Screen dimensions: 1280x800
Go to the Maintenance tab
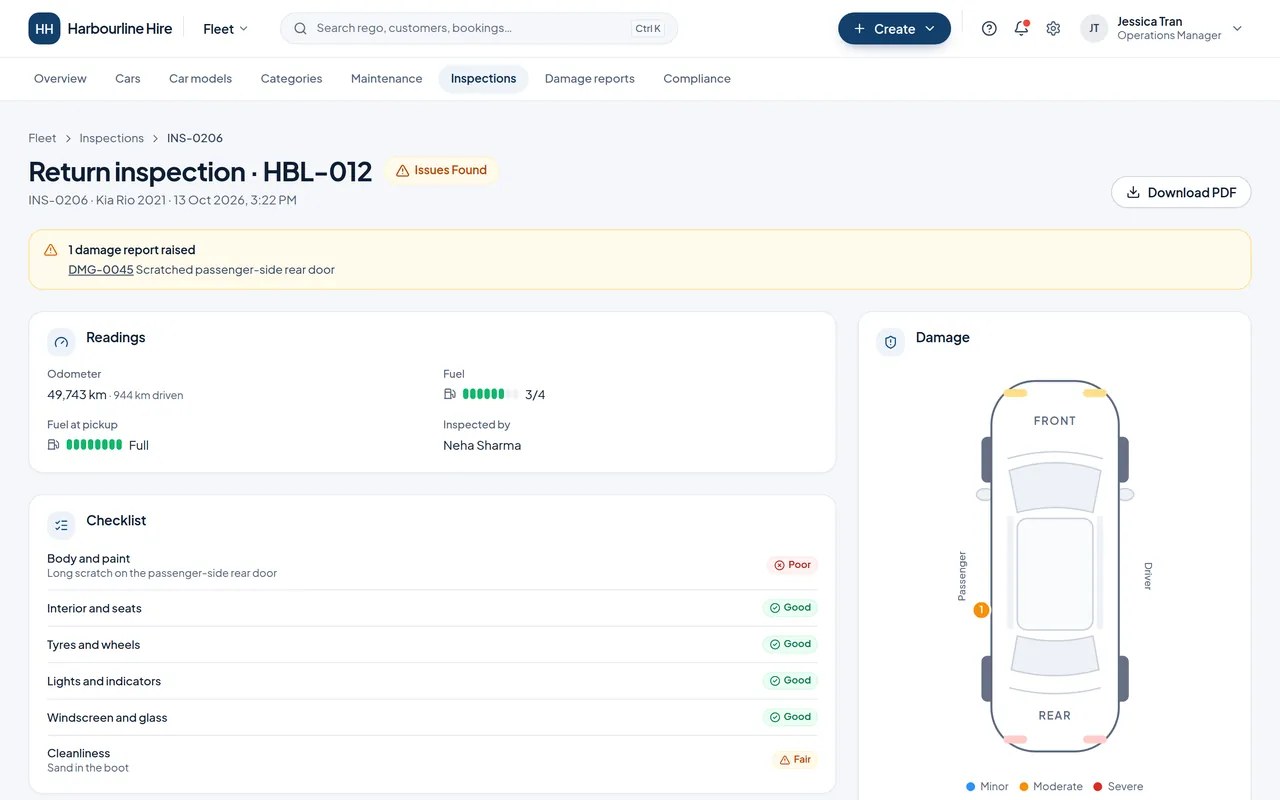pyautogui.click(x=386, y=79)
